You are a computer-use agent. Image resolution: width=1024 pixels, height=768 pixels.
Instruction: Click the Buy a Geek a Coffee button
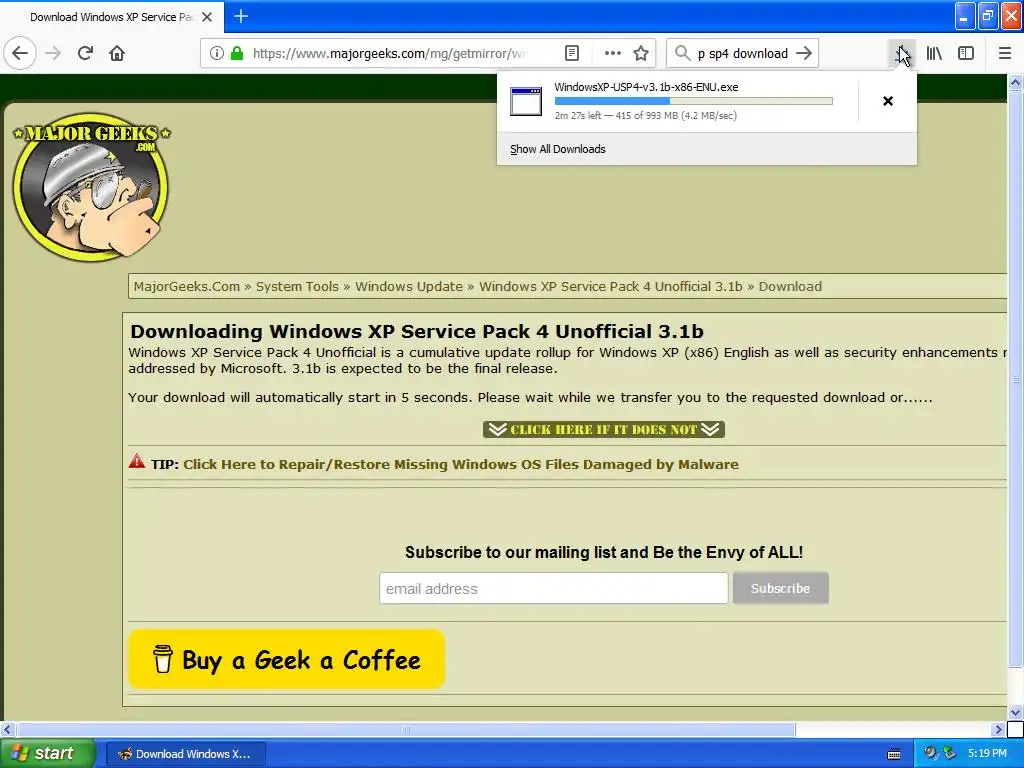287,660
